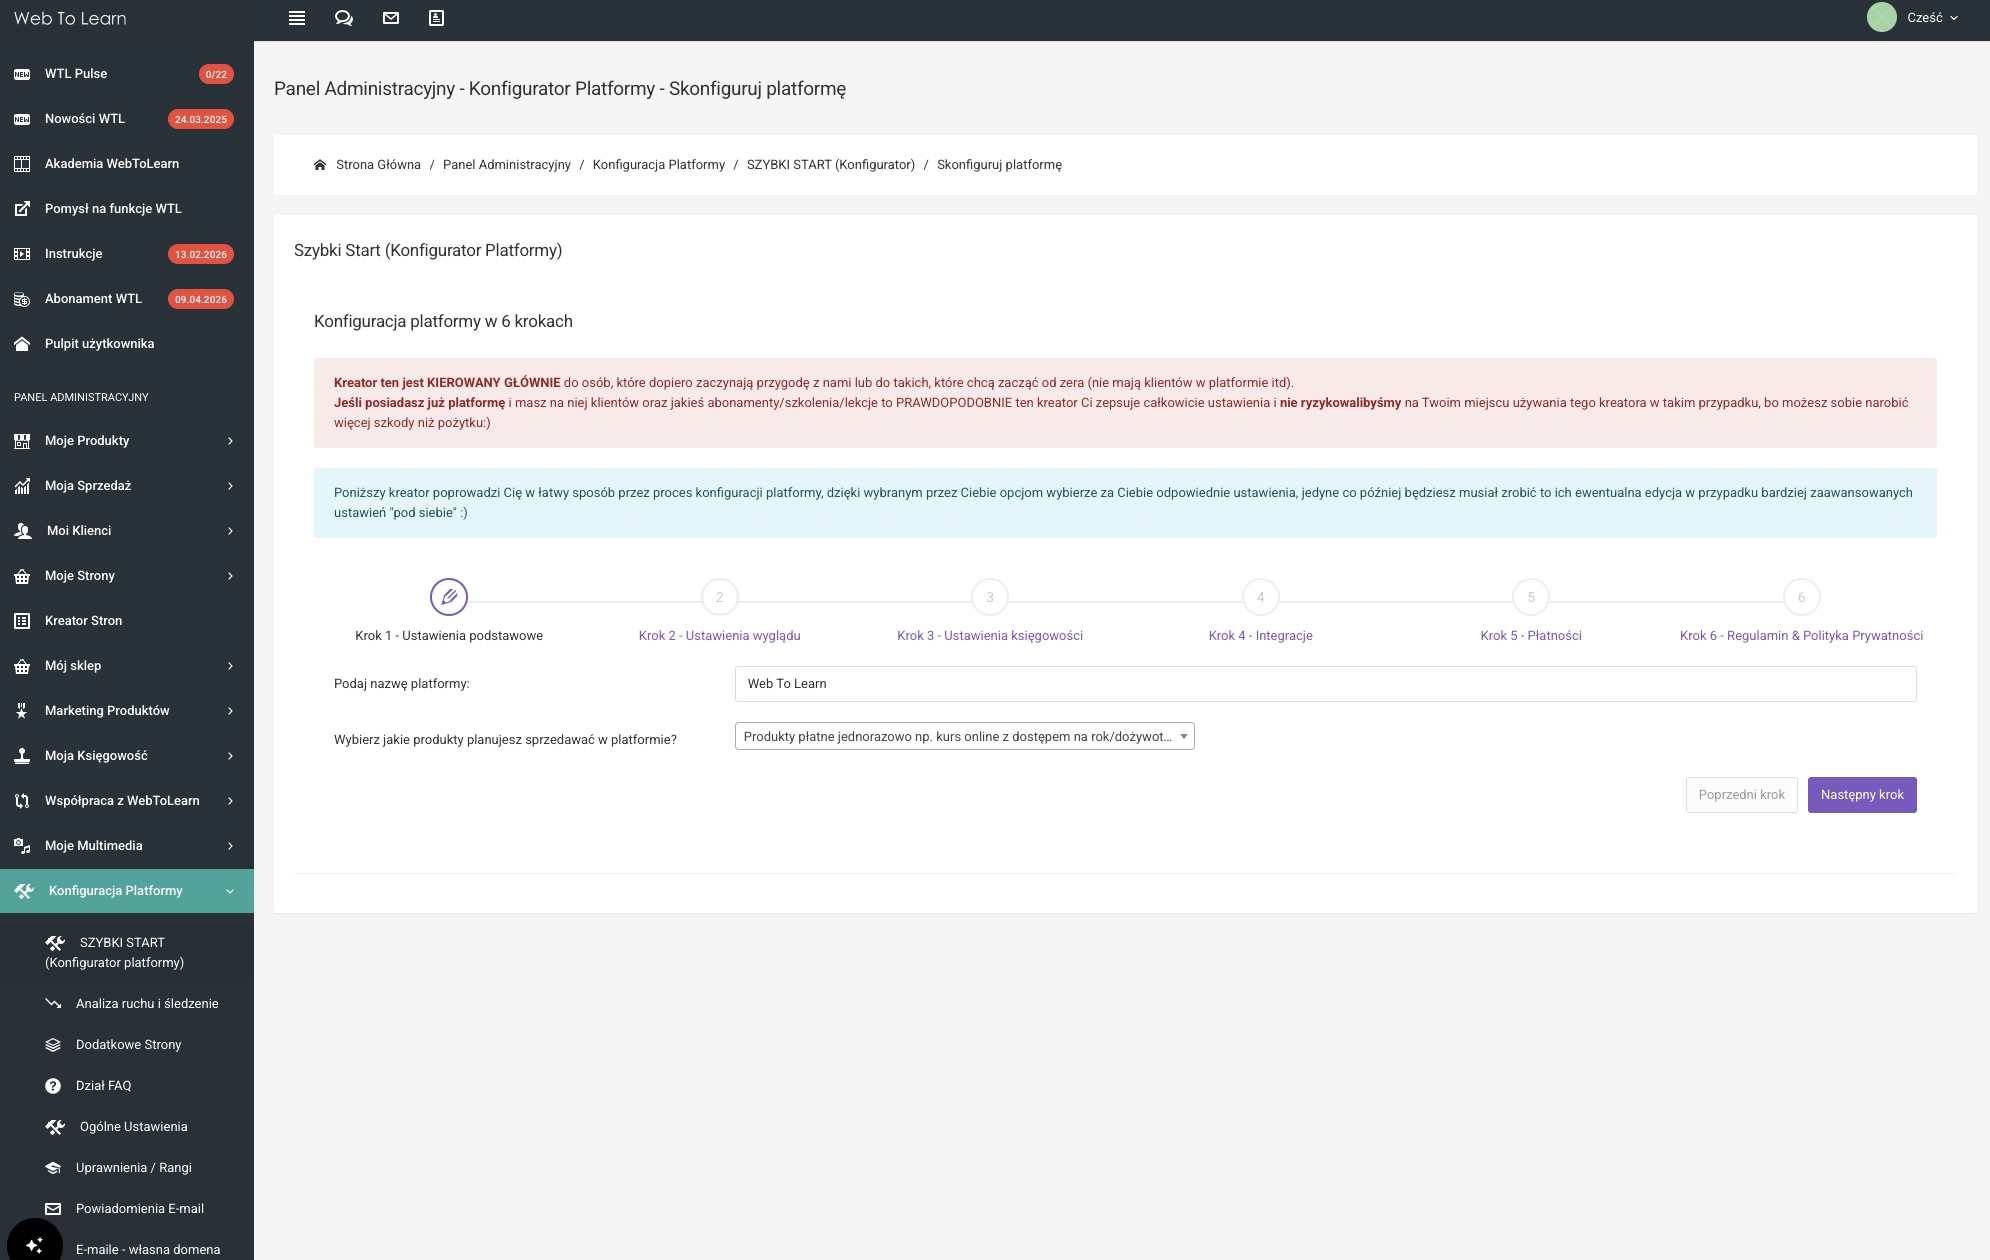Open the Cześć user dropdown

pos(1933,18)
